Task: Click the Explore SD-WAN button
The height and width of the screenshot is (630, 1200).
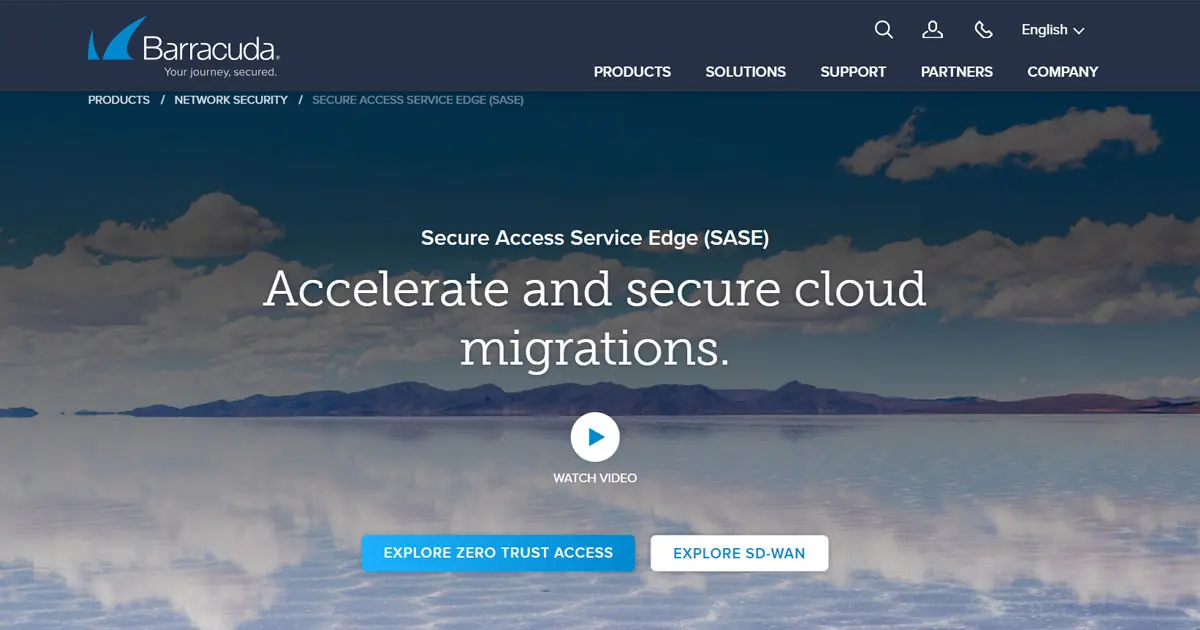Action: [739, 553]
